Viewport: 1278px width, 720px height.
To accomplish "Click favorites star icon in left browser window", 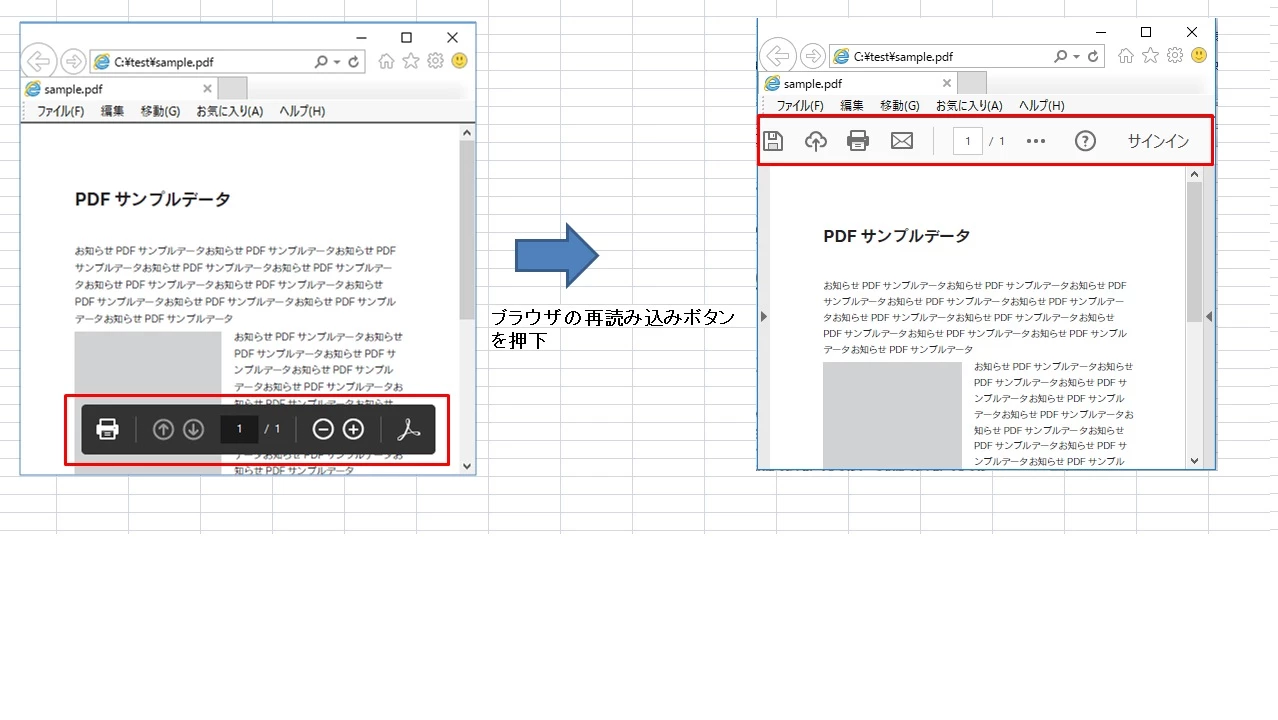I will tap(411, 61).
